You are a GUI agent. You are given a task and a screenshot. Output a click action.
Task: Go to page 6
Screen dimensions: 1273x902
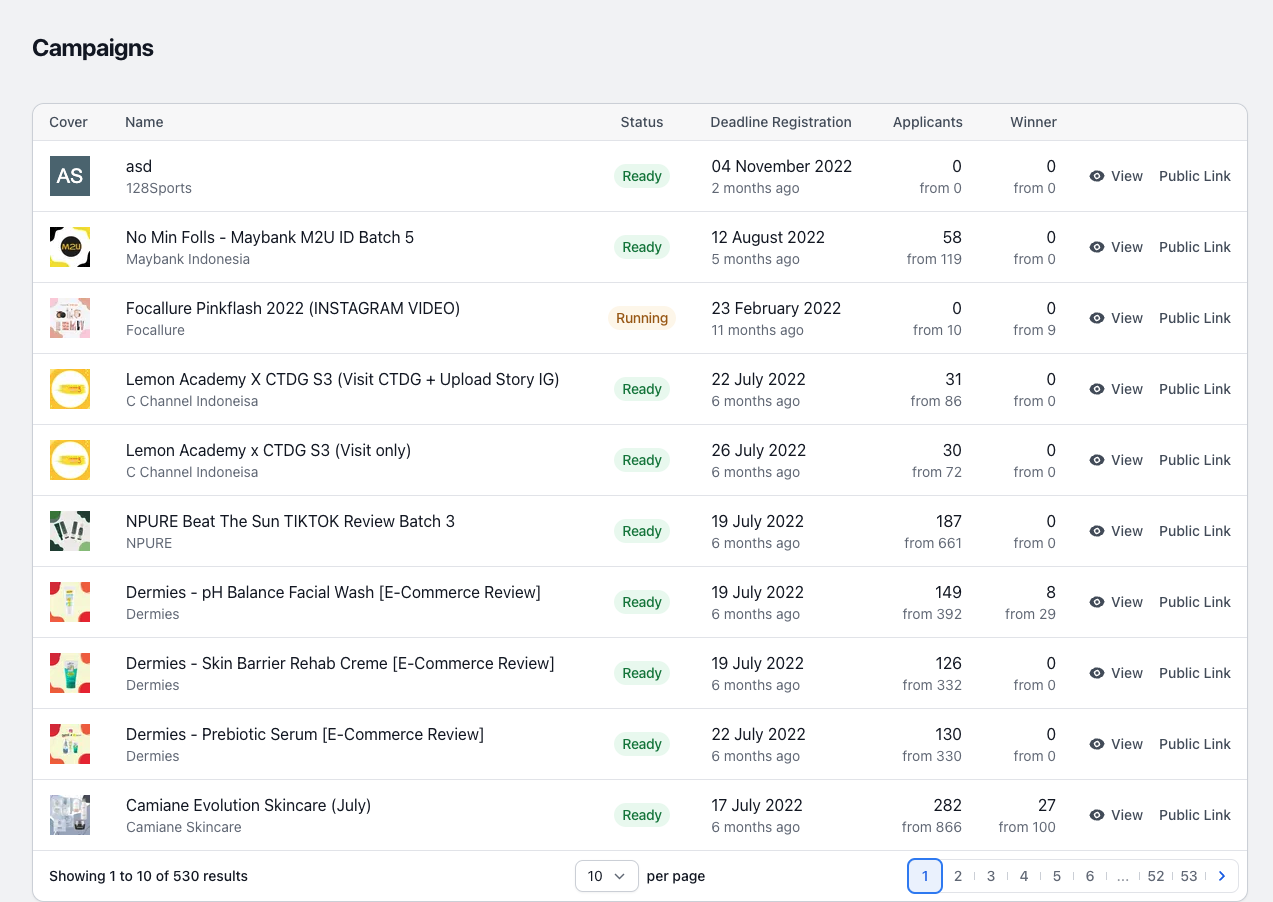1090,876
